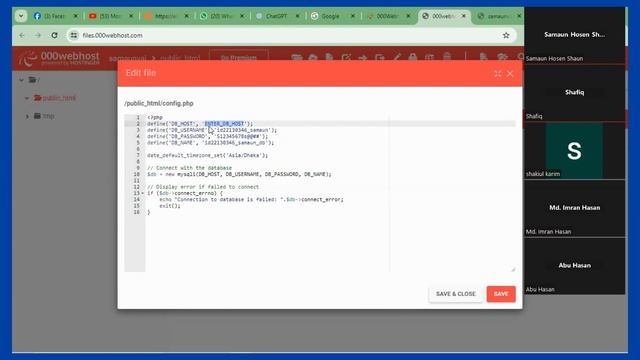
Task: Select the root folder icon in tree
Action: pos(33,80)
